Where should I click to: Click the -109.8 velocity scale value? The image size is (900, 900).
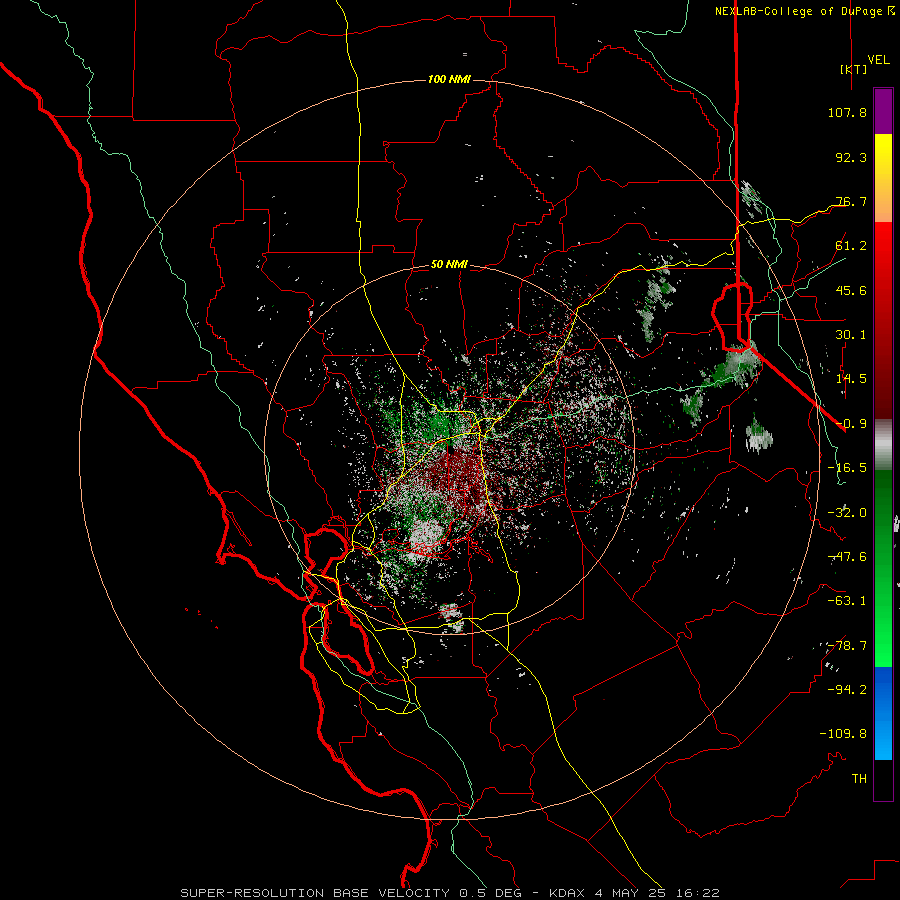(x=843, y=734)
